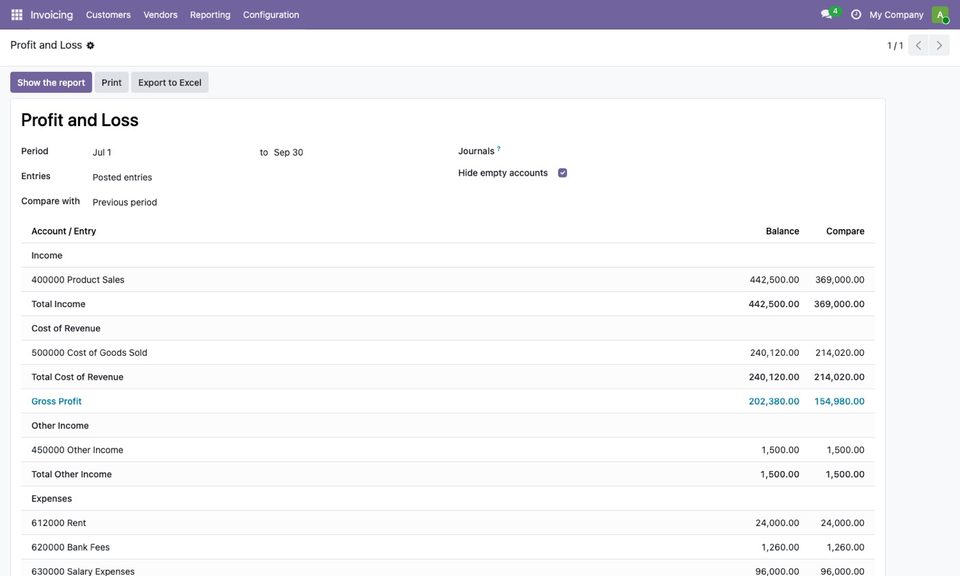The image size is (960, 576).
Task: Go to the next record arrow
Action: [x=939, y=45]
